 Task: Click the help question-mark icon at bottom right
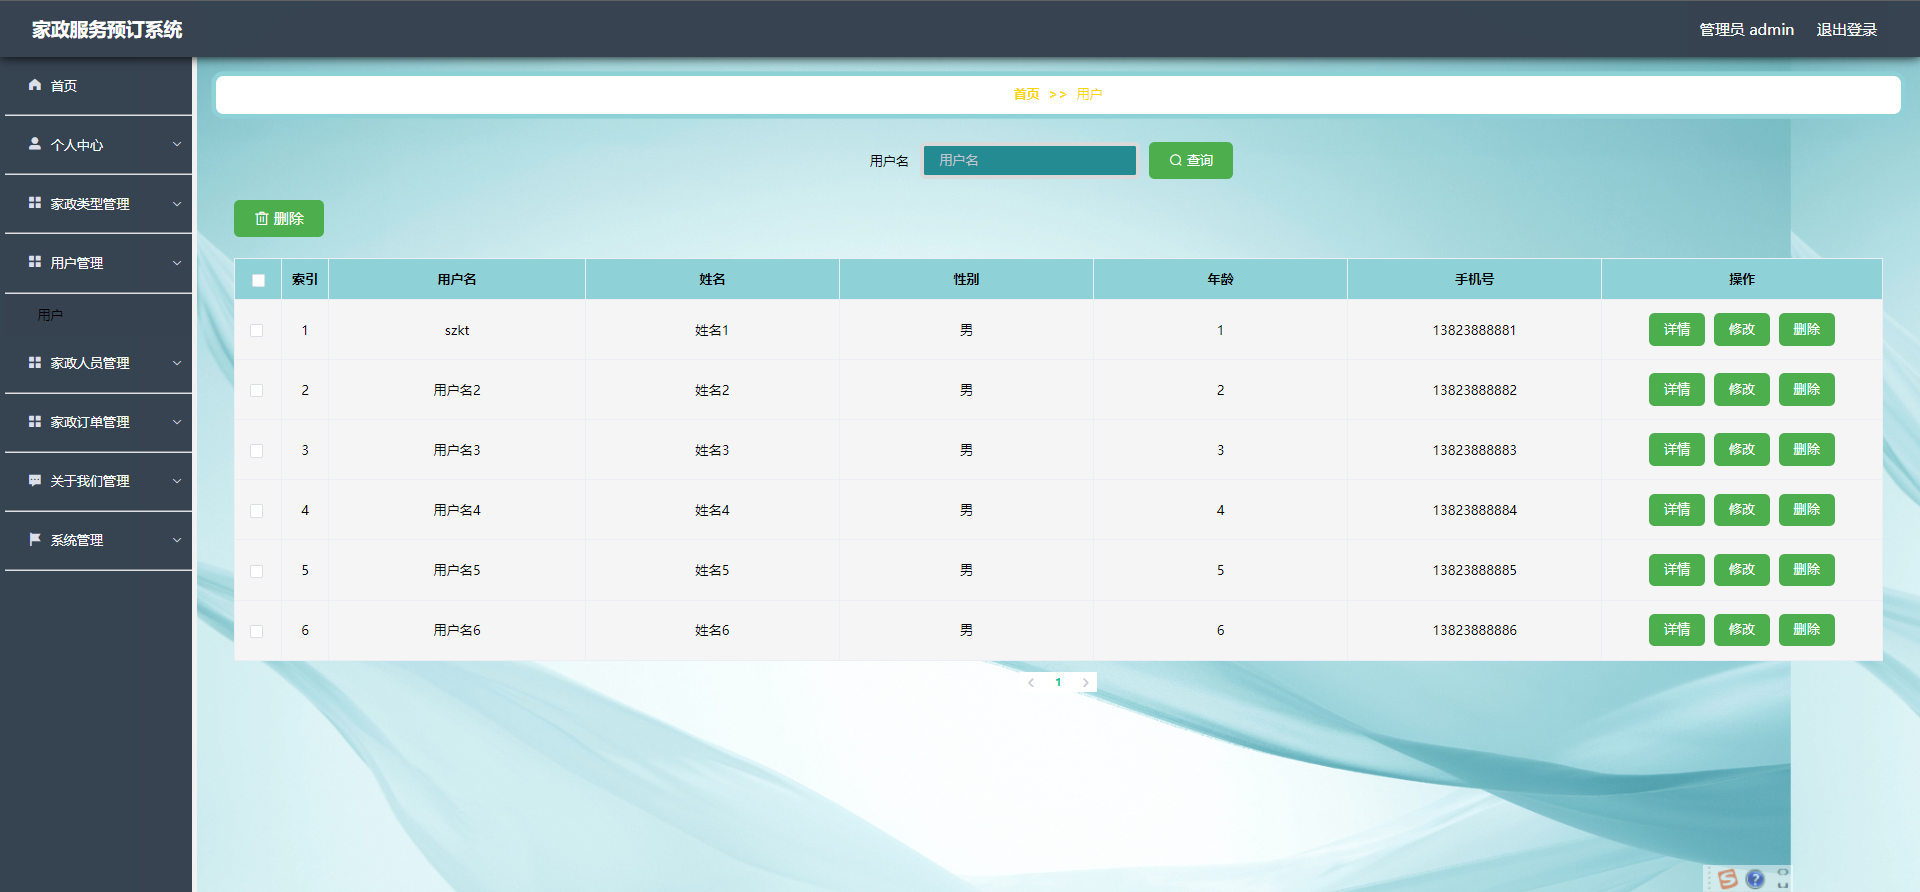(x=1755, y=879)
